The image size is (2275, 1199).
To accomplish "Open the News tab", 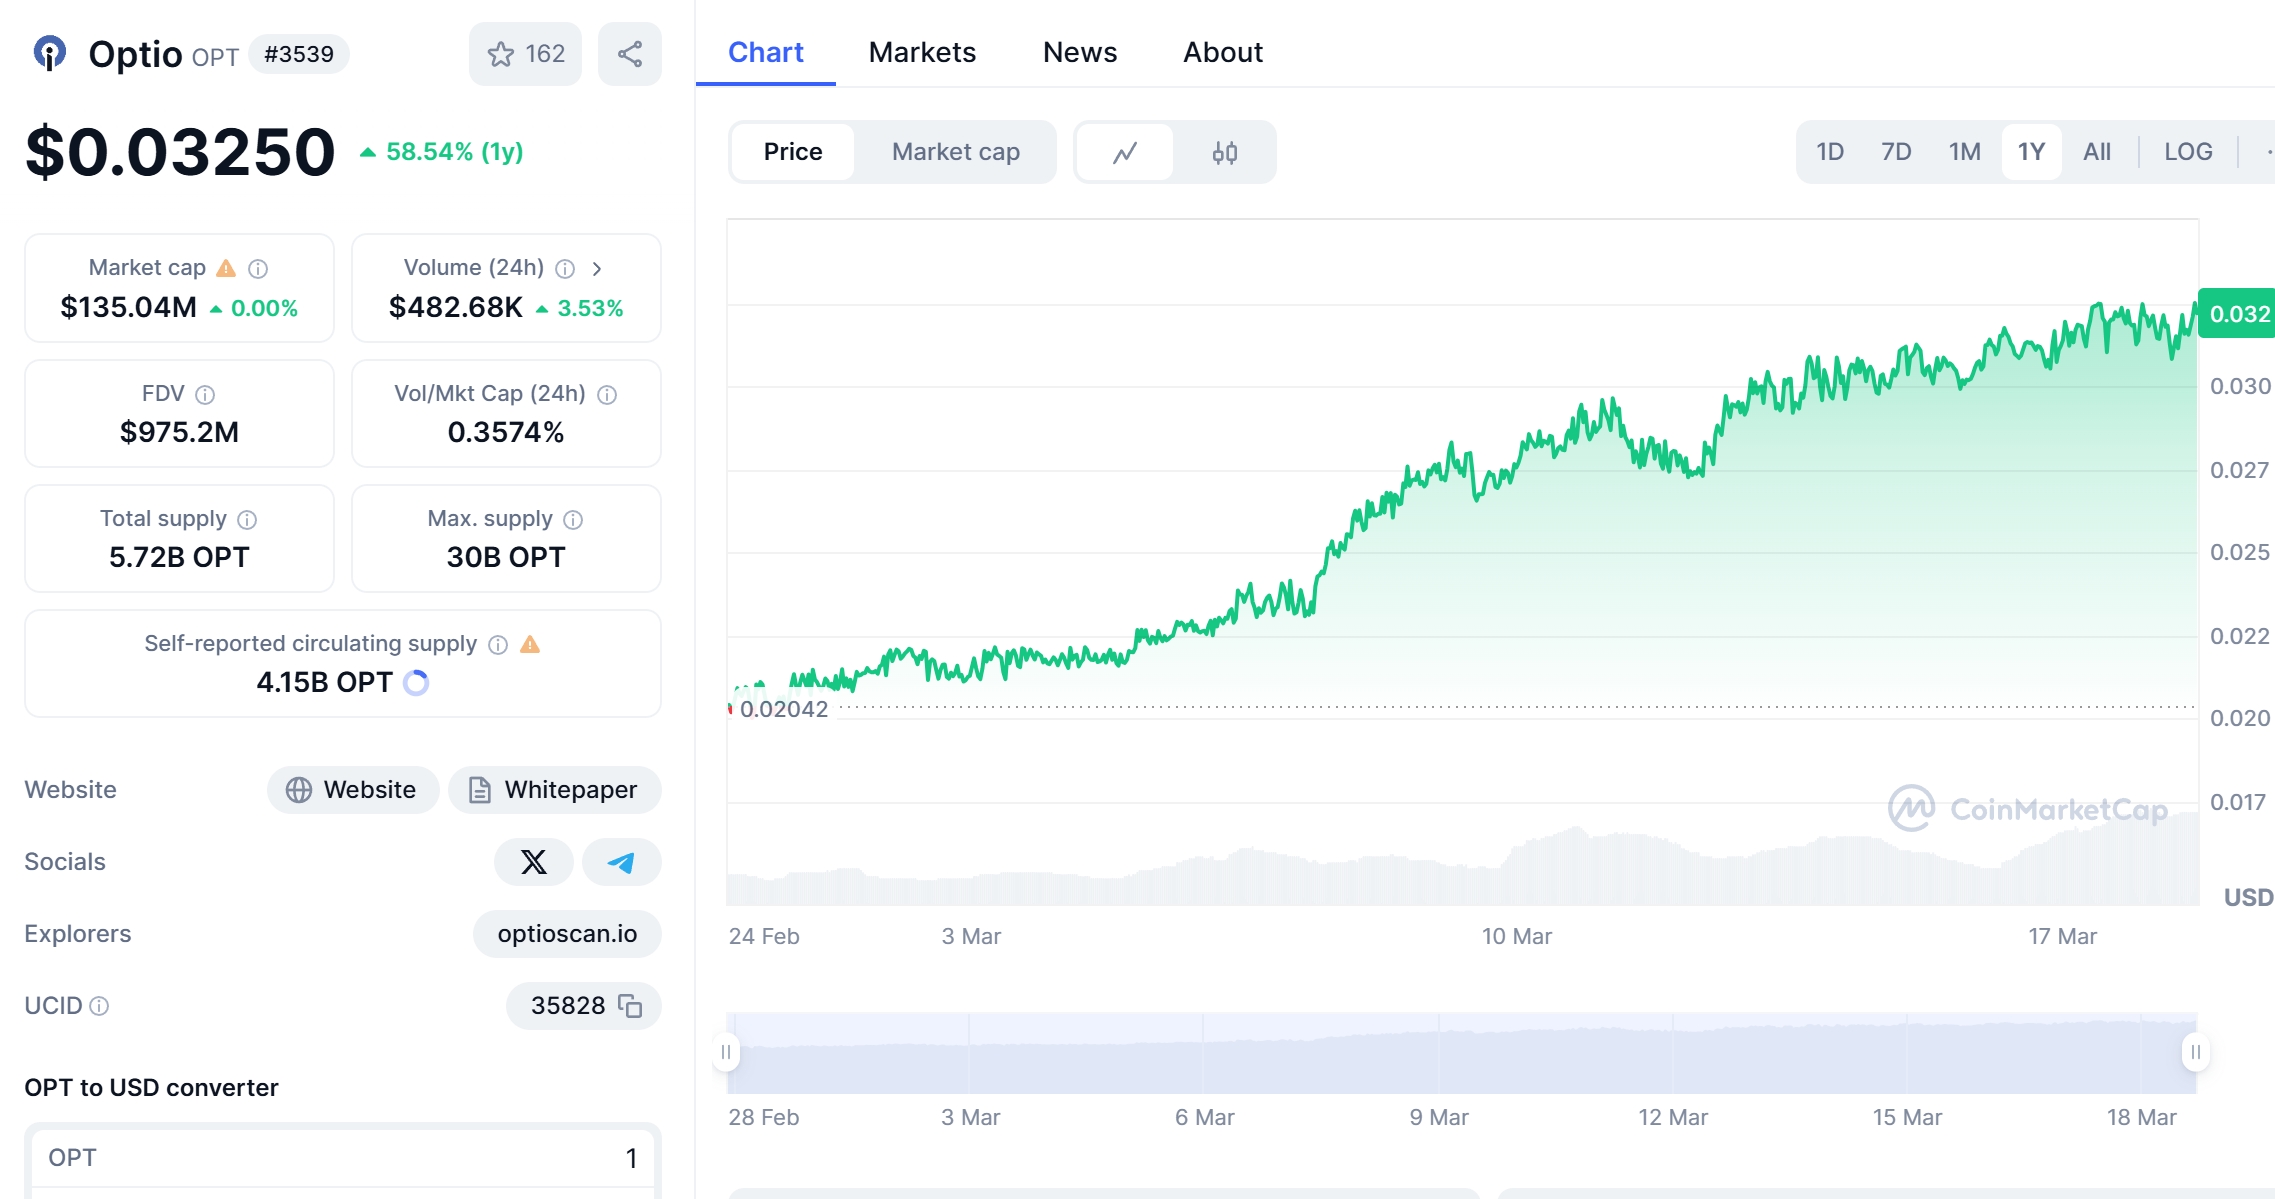I will pyautogui.click(x=1080, y=52).
